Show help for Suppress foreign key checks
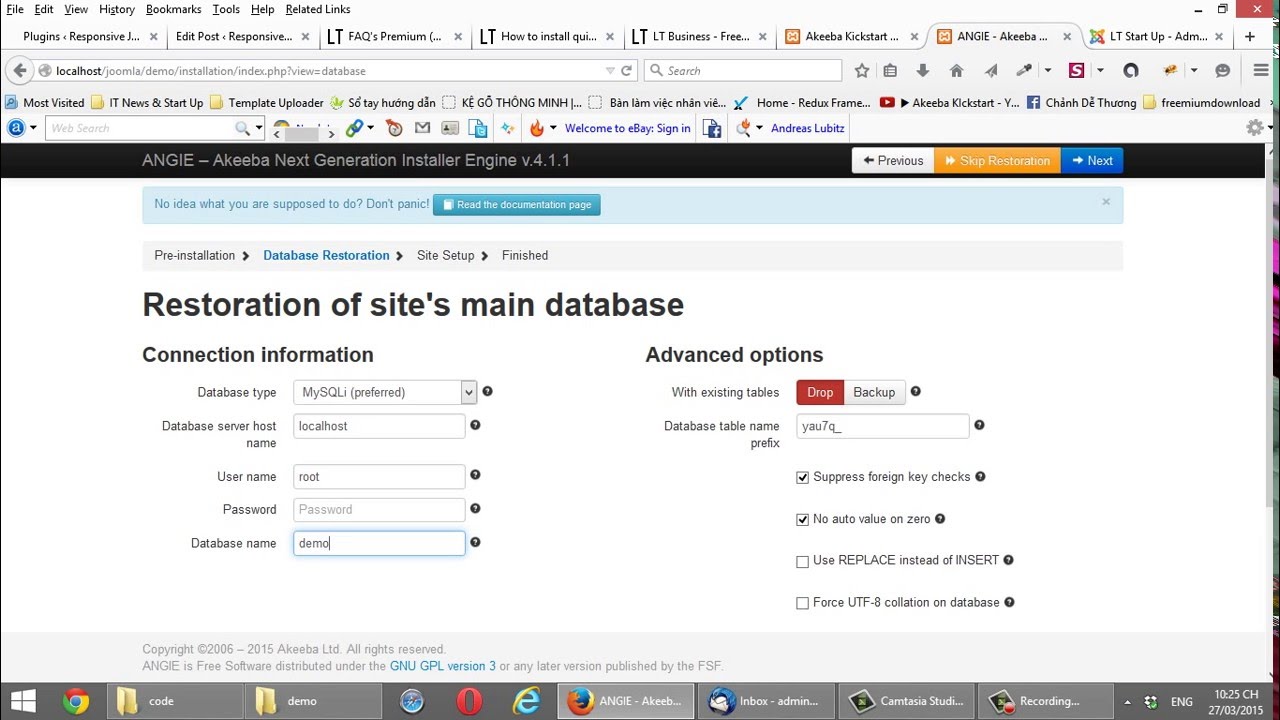 point(980,476)
